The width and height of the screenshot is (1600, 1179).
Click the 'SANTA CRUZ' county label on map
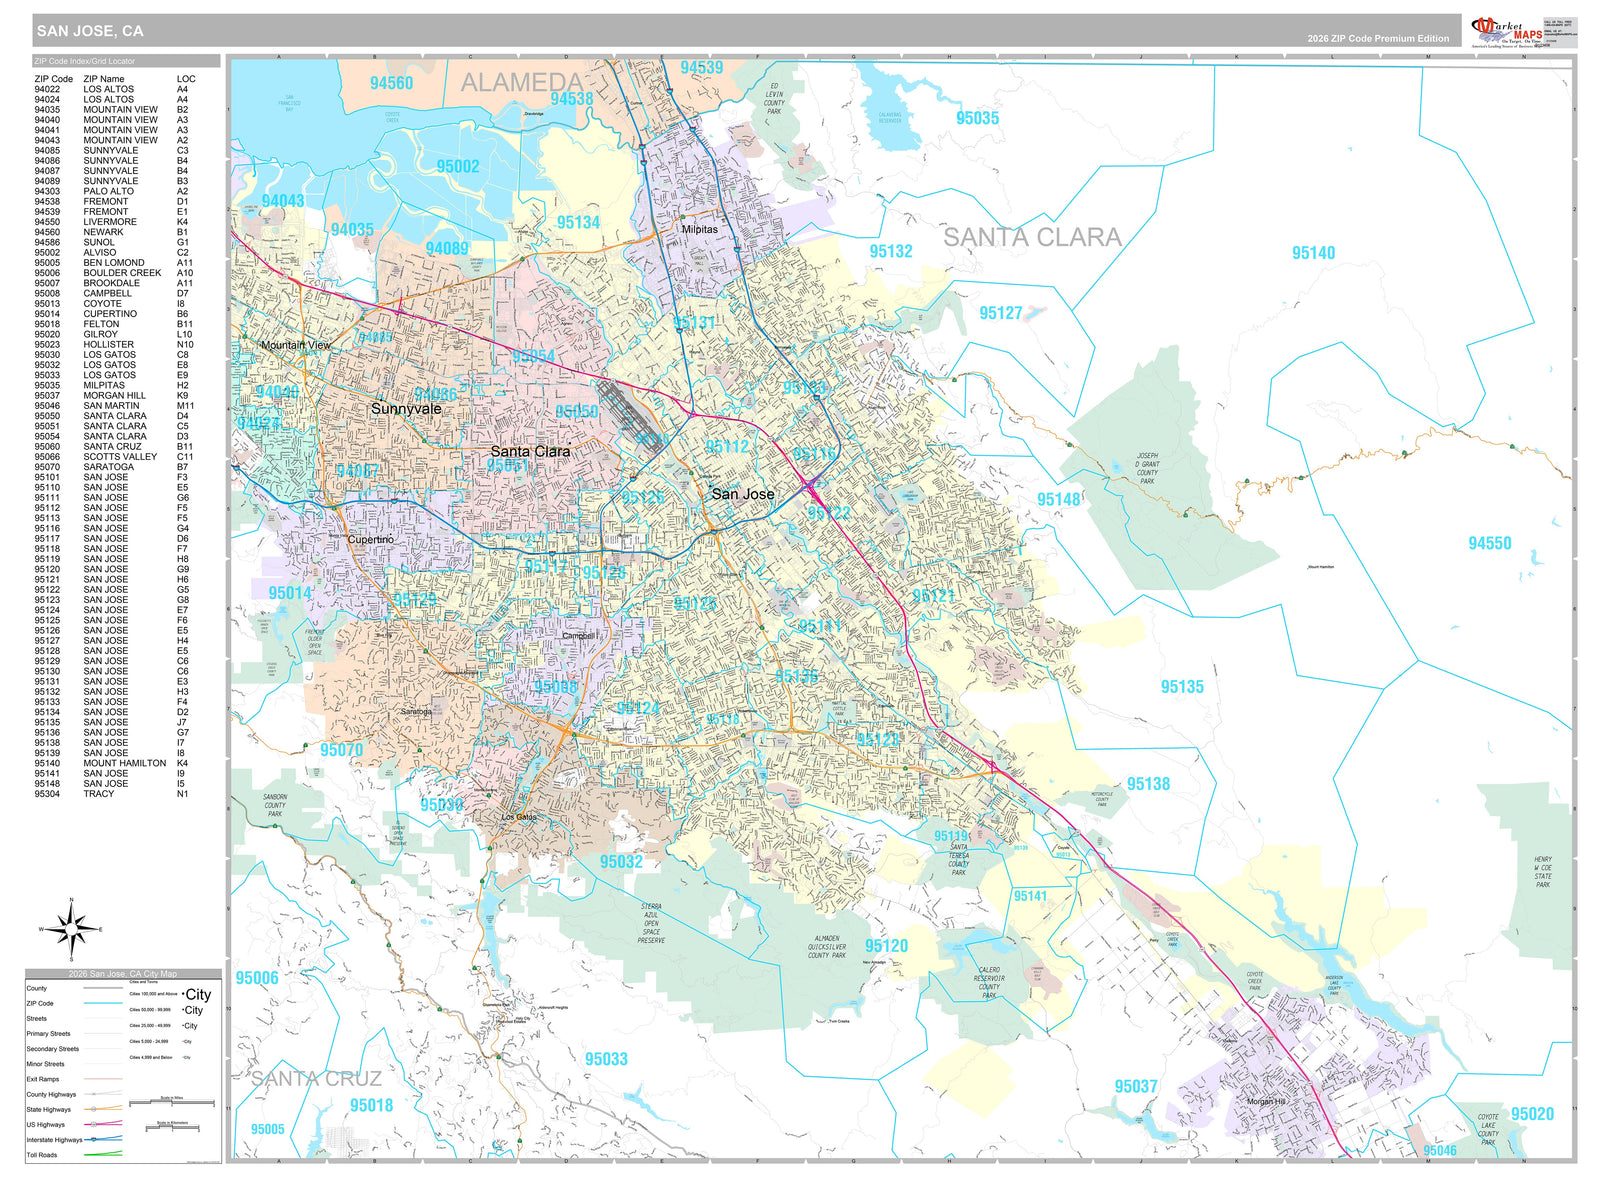coord(316,1078)
